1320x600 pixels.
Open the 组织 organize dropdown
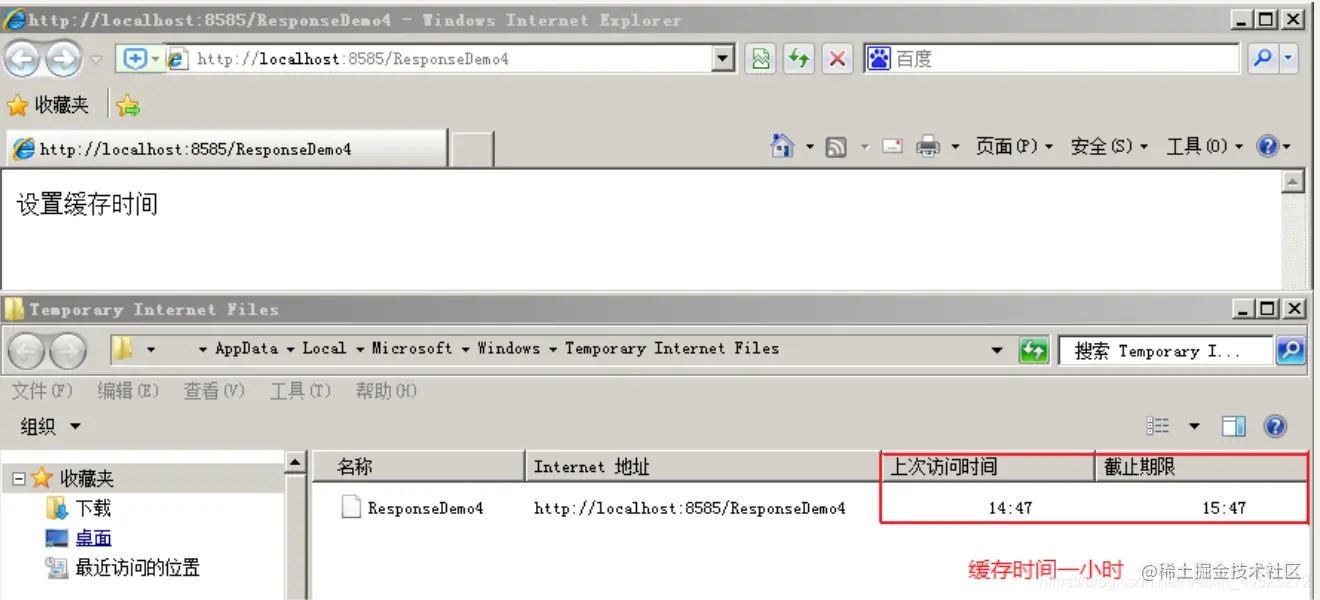[x=50, y=427]
